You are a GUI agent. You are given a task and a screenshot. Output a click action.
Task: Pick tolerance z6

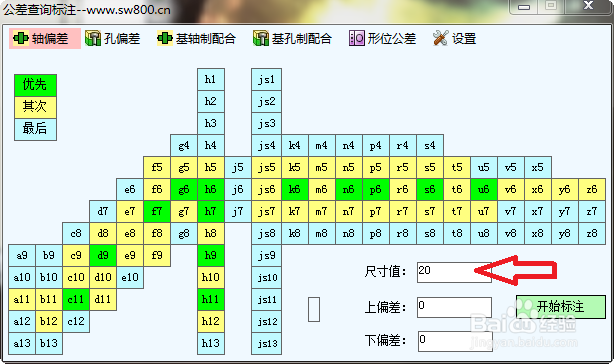coord(592,189)
